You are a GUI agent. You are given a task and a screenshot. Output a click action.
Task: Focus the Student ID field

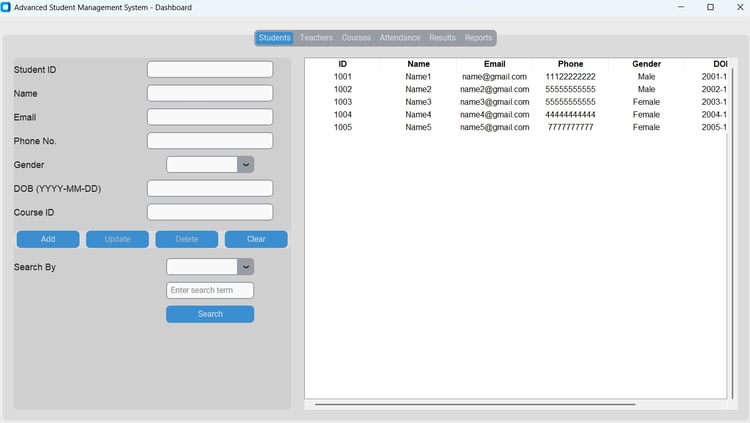pos(210,69)
